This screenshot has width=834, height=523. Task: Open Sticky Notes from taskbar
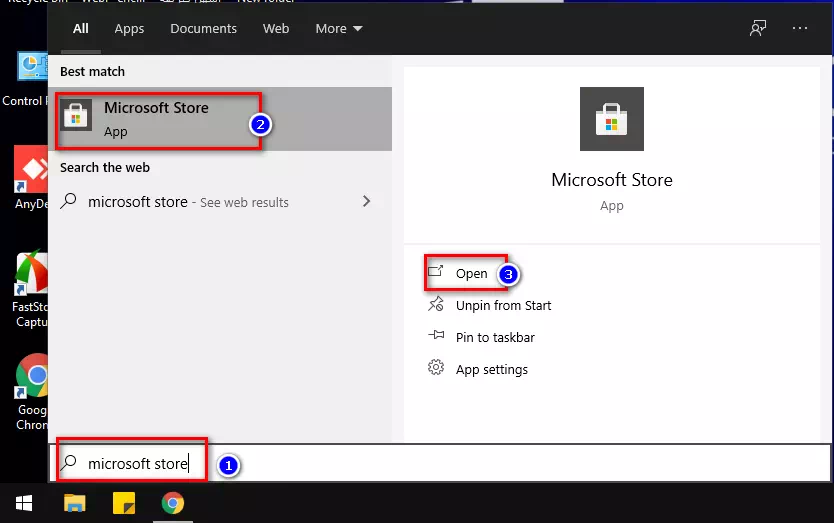[x=124, y=503]
